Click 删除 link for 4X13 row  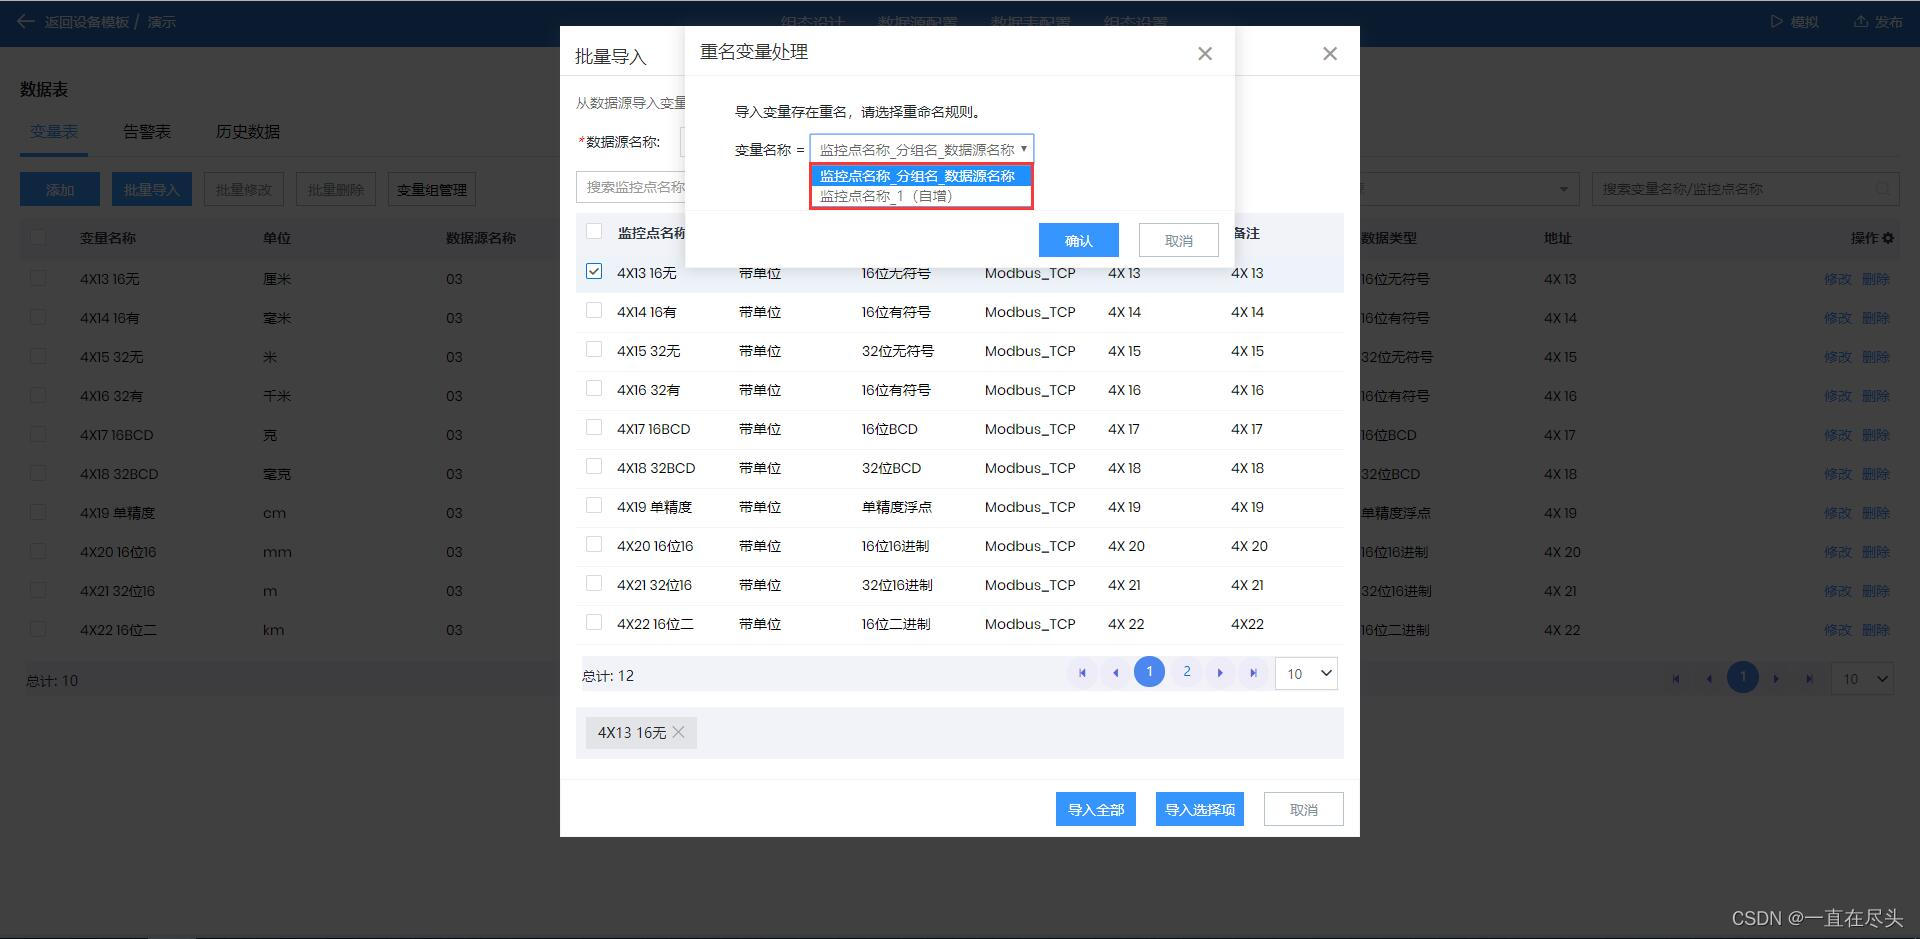pos(1876,279)
